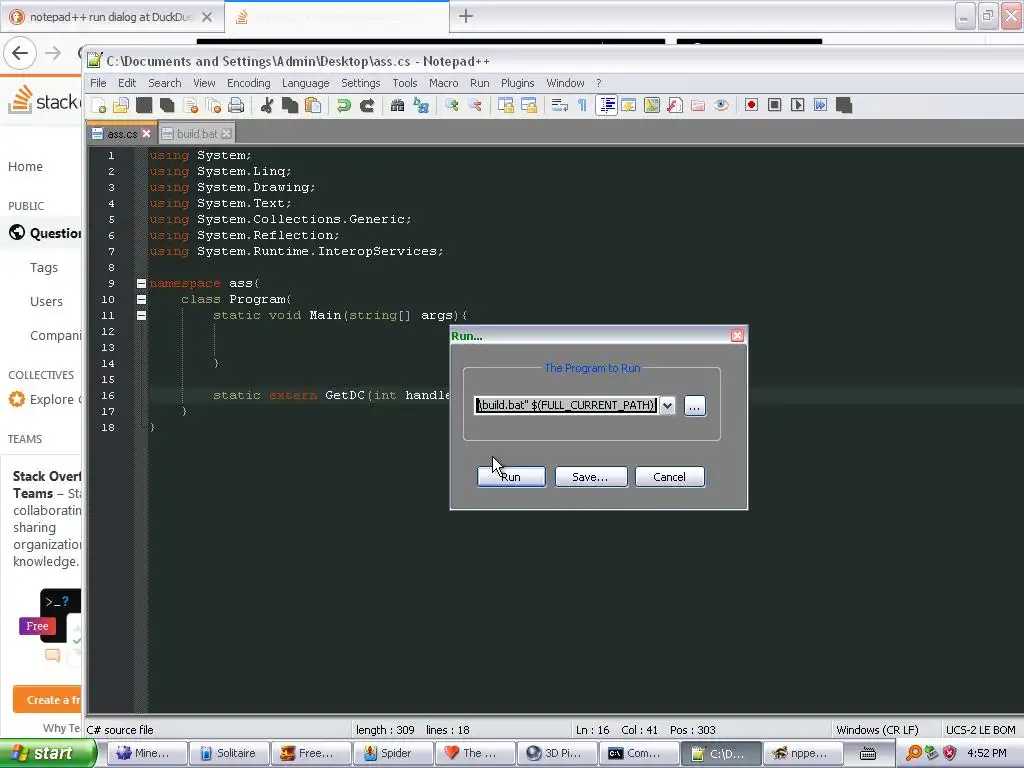Toggle synchronized vertical scrolling icon
Image resolution: width=1024 pixels, height=768 pixels.
coord(505,105)
